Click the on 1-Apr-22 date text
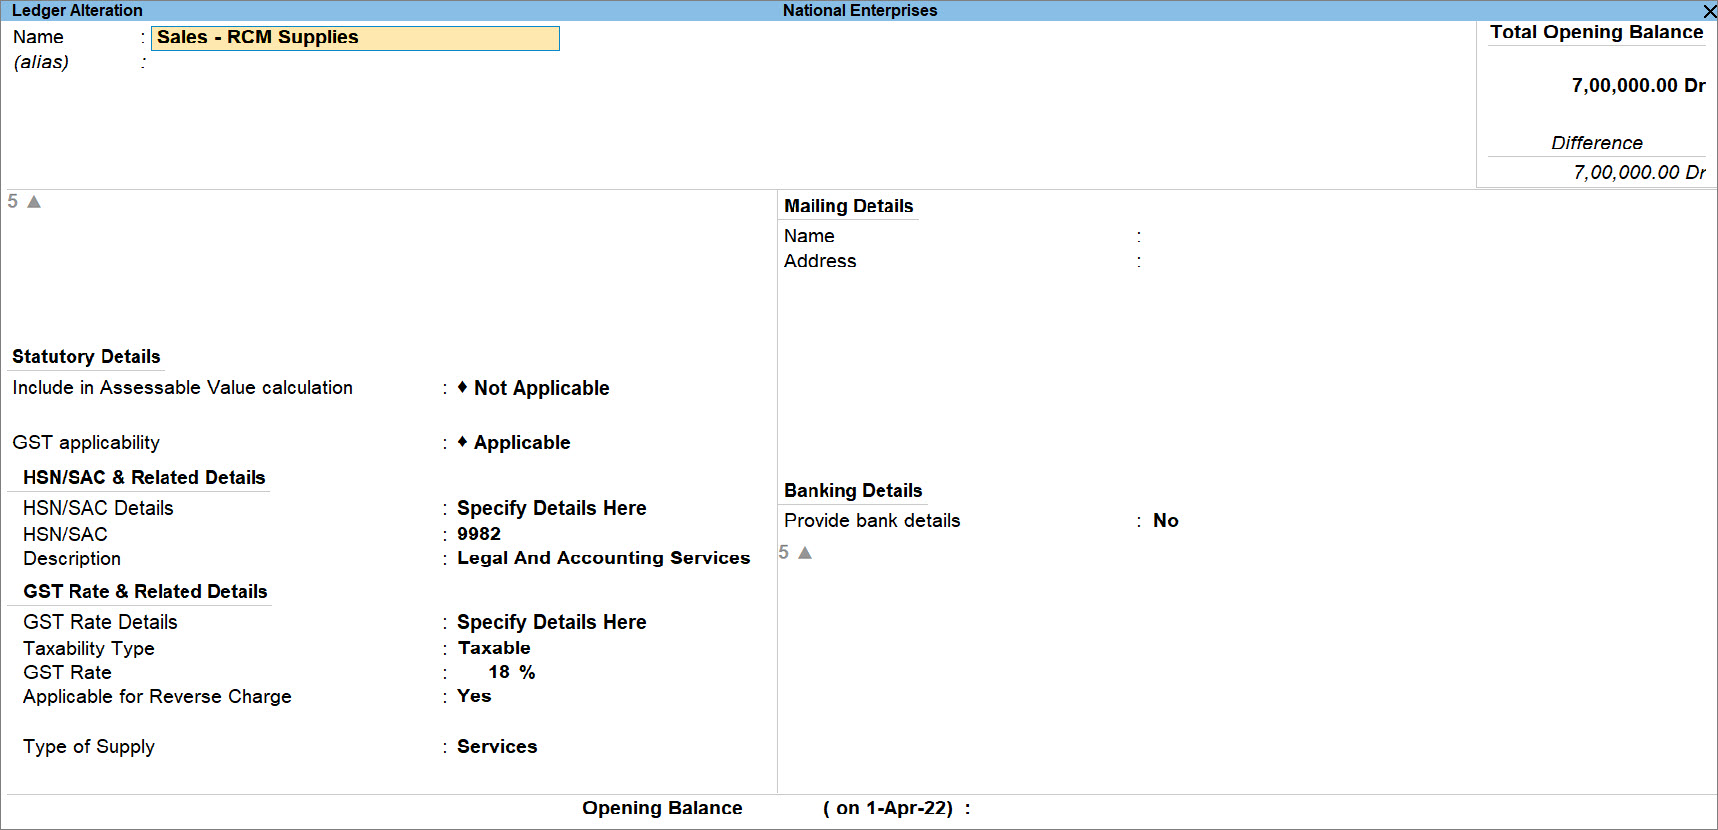 [x=888, y=808]
